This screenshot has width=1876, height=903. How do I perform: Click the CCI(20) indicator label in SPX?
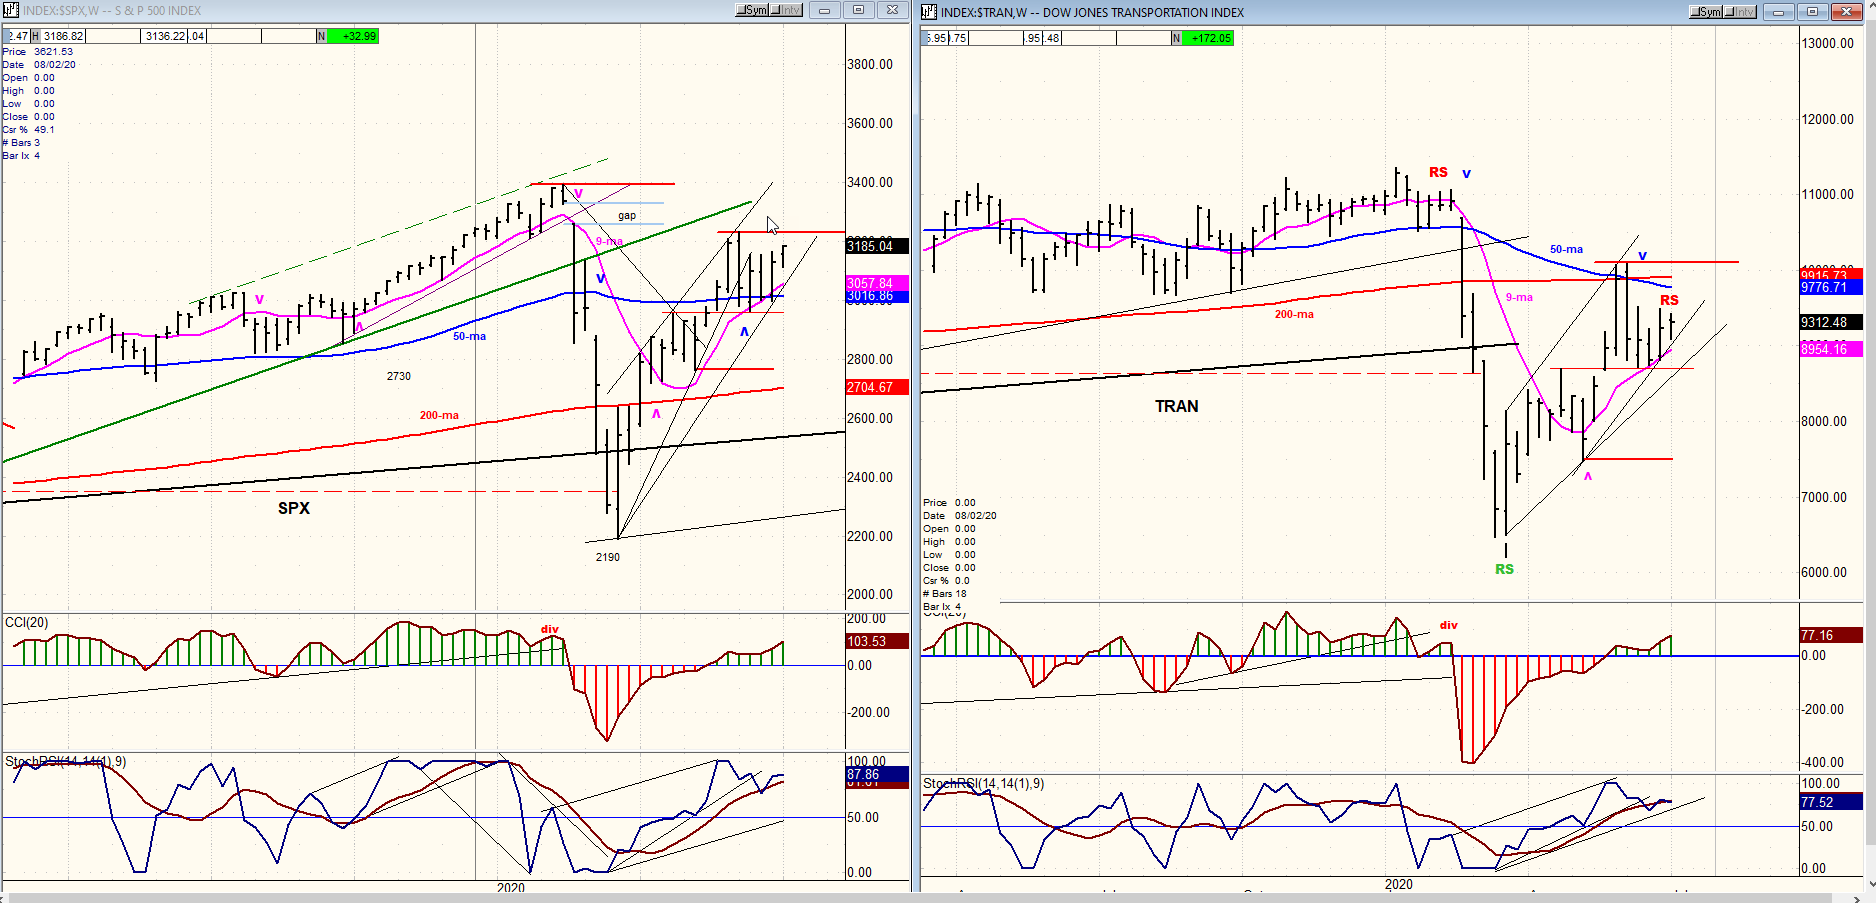coord(27,622)
